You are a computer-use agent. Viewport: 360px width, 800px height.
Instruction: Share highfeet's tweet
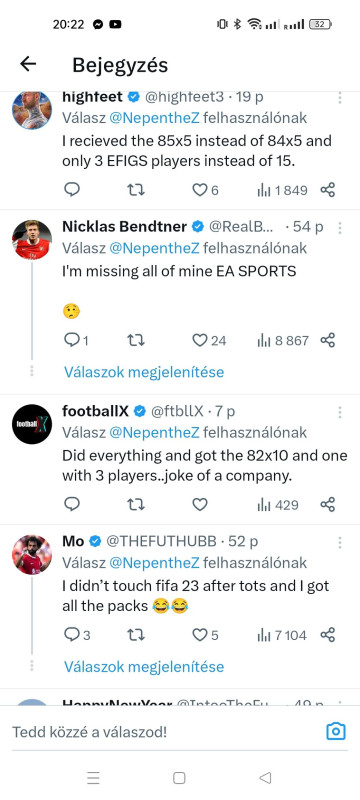coord(327,190)
